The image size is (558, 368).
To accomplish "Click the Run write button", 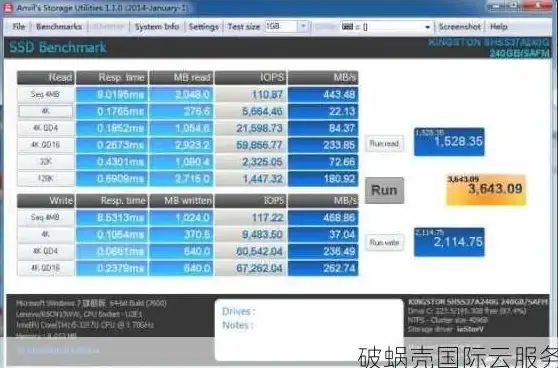I will click(384, 243).
